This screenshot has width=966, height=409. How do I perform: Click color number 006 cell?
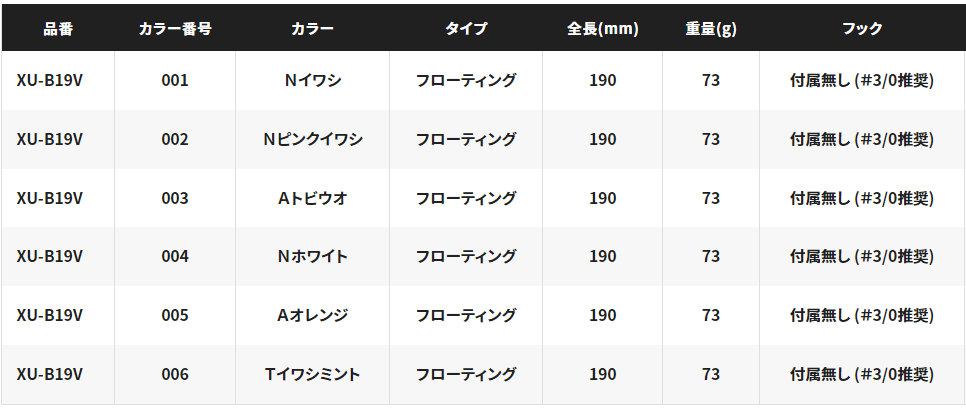pos(175,374)
